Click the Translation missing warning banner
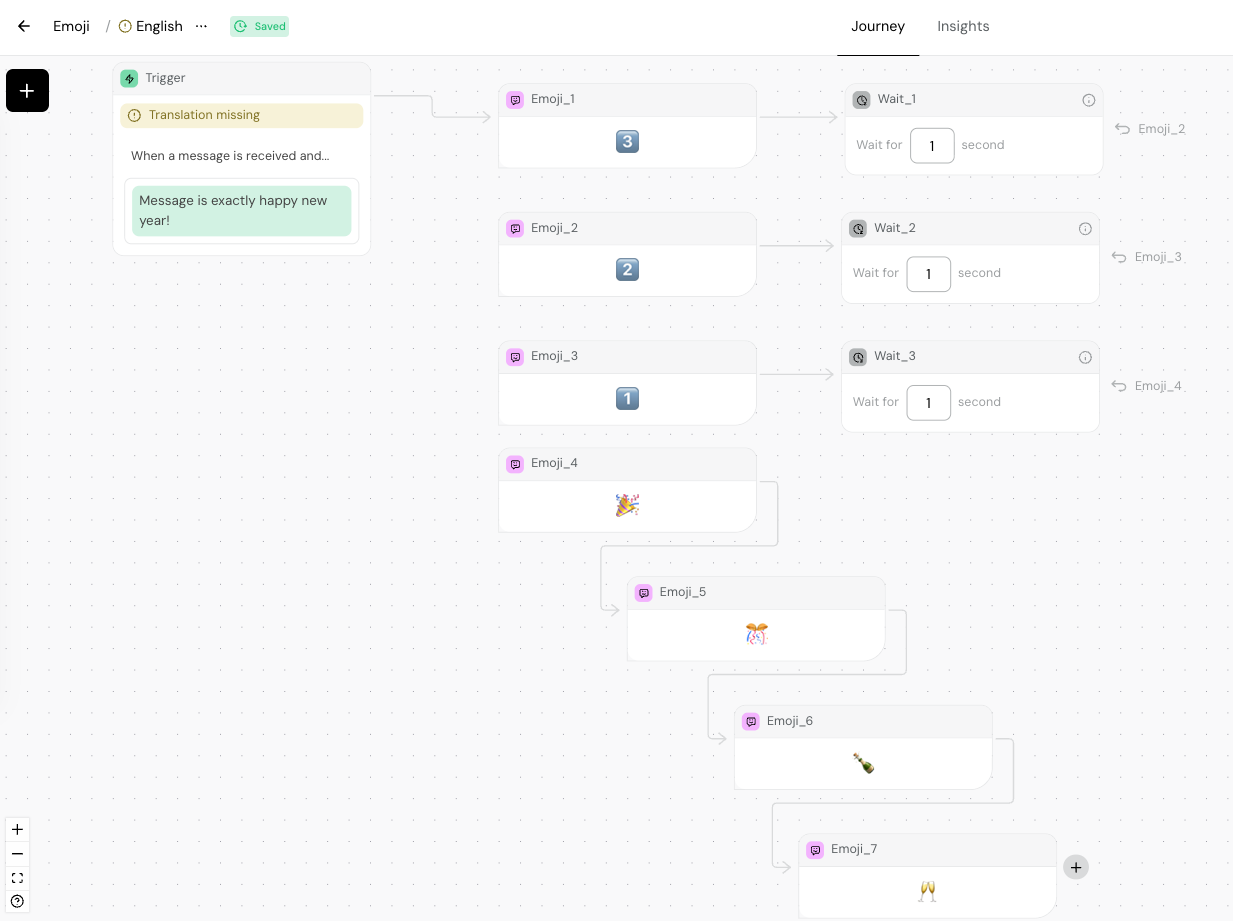The image size is (1233, 921). click(242, 115)
